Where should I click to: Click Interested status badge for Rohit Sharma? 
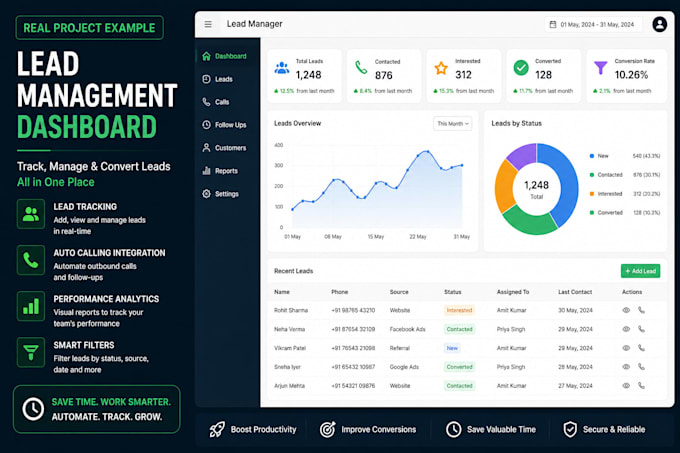point(459,310)
